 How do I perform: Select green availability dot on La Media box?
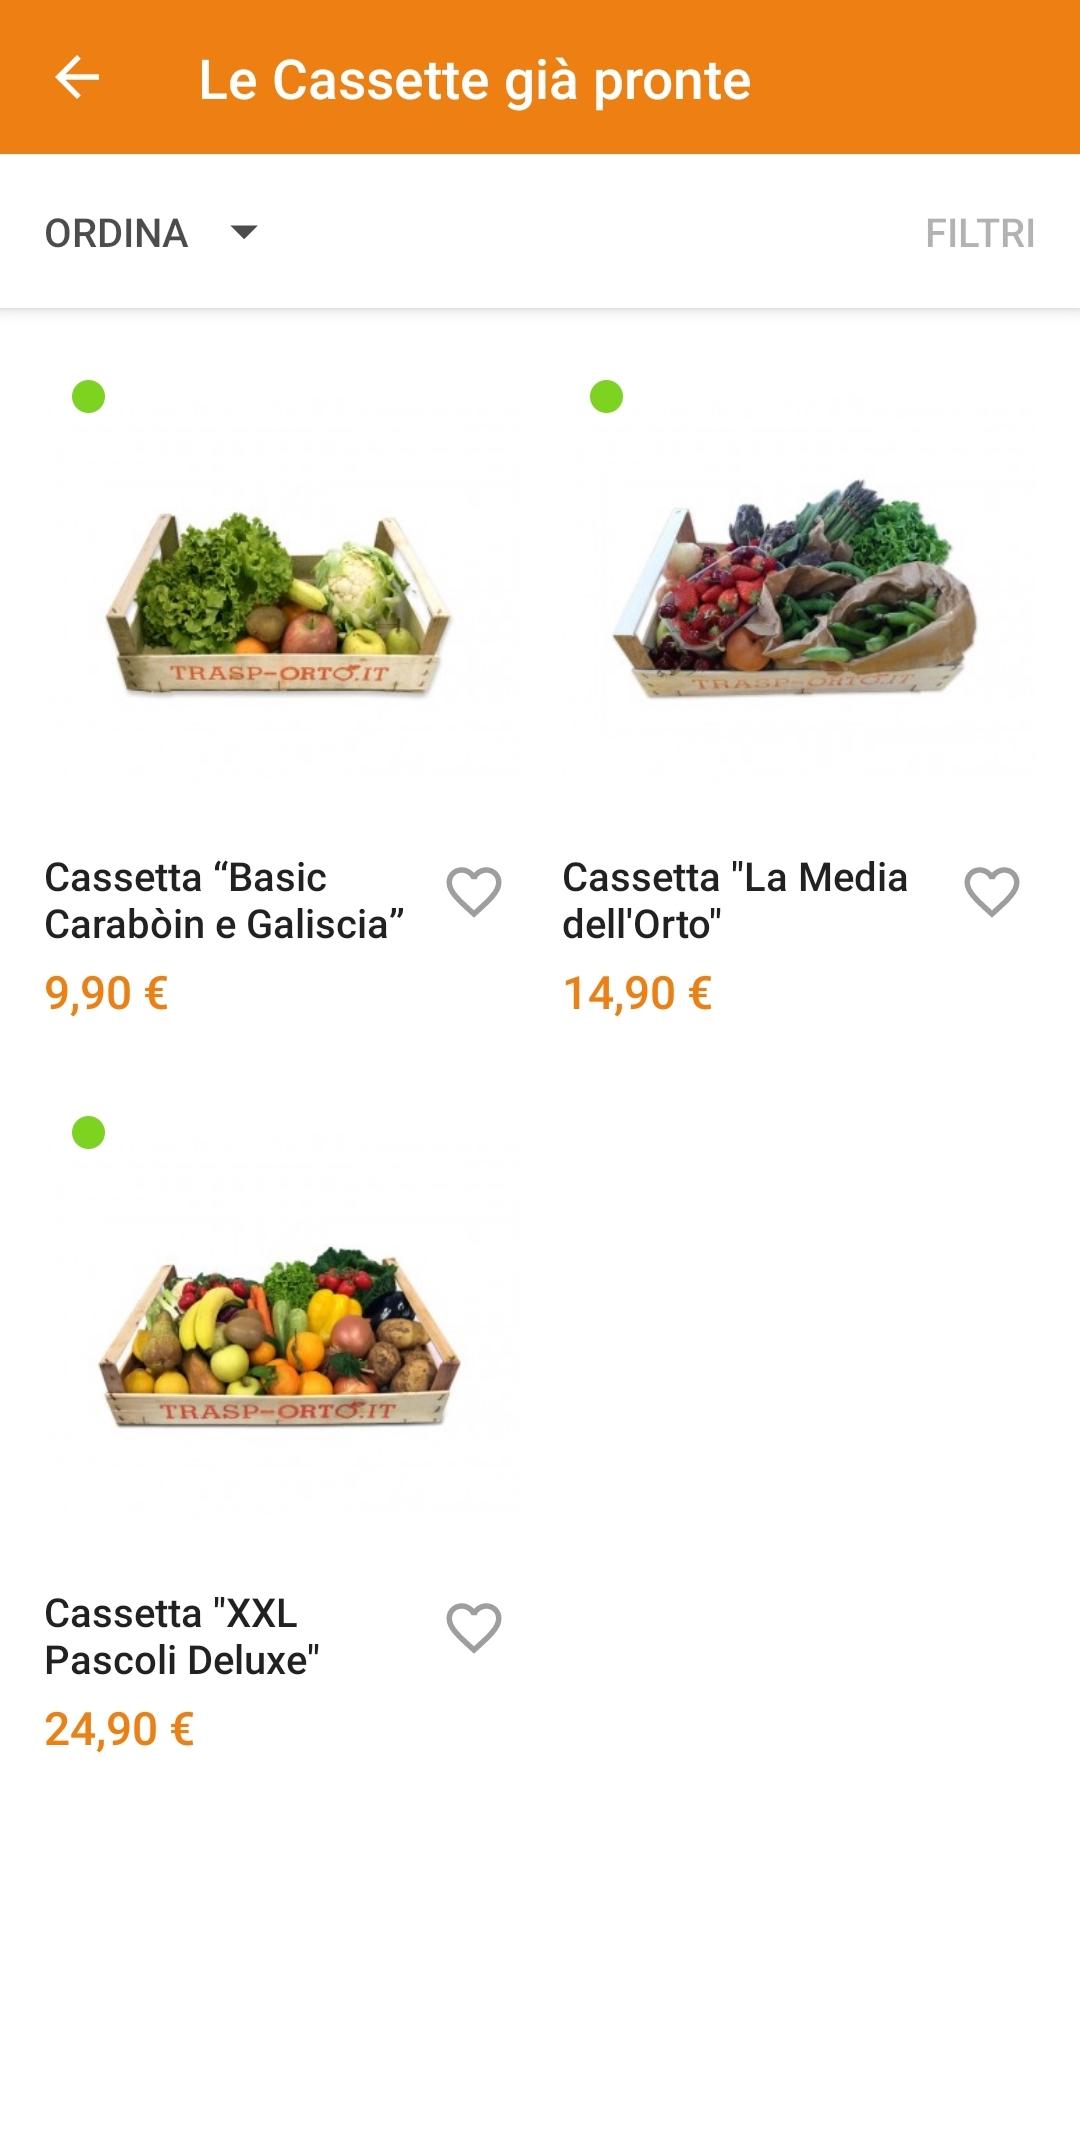point(607,397)
